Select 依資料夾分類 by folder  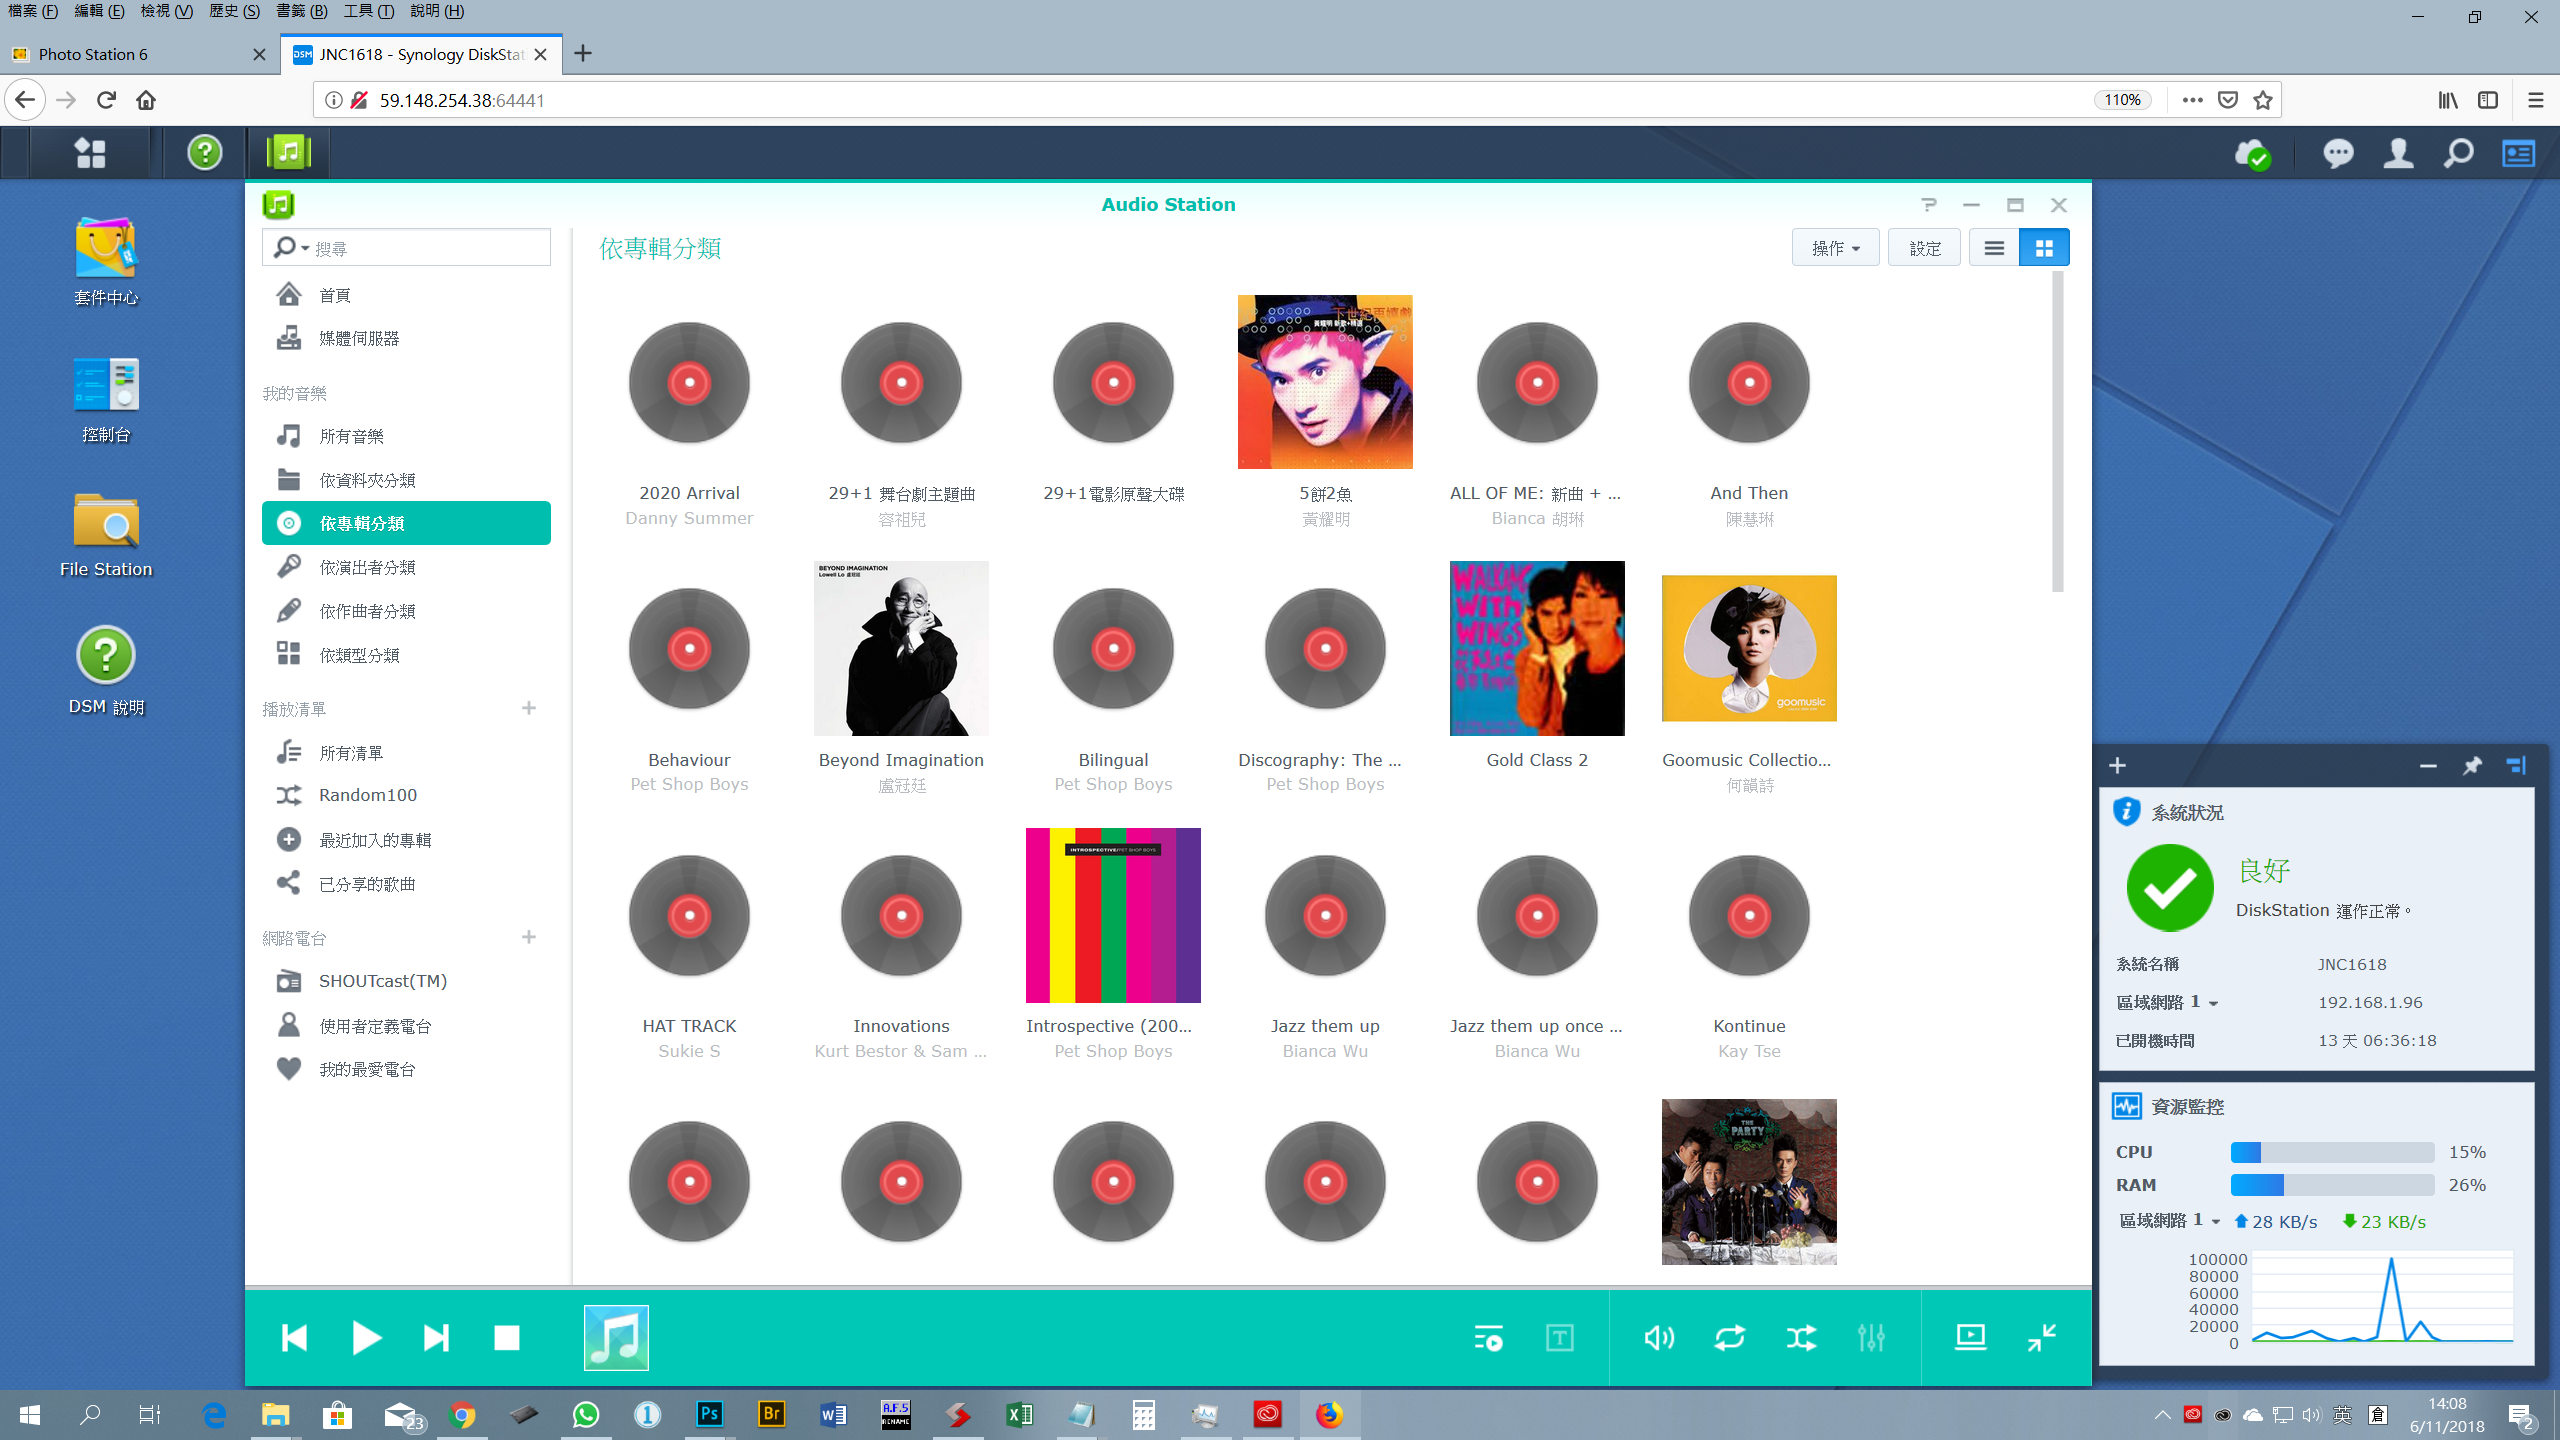[406, 480]
